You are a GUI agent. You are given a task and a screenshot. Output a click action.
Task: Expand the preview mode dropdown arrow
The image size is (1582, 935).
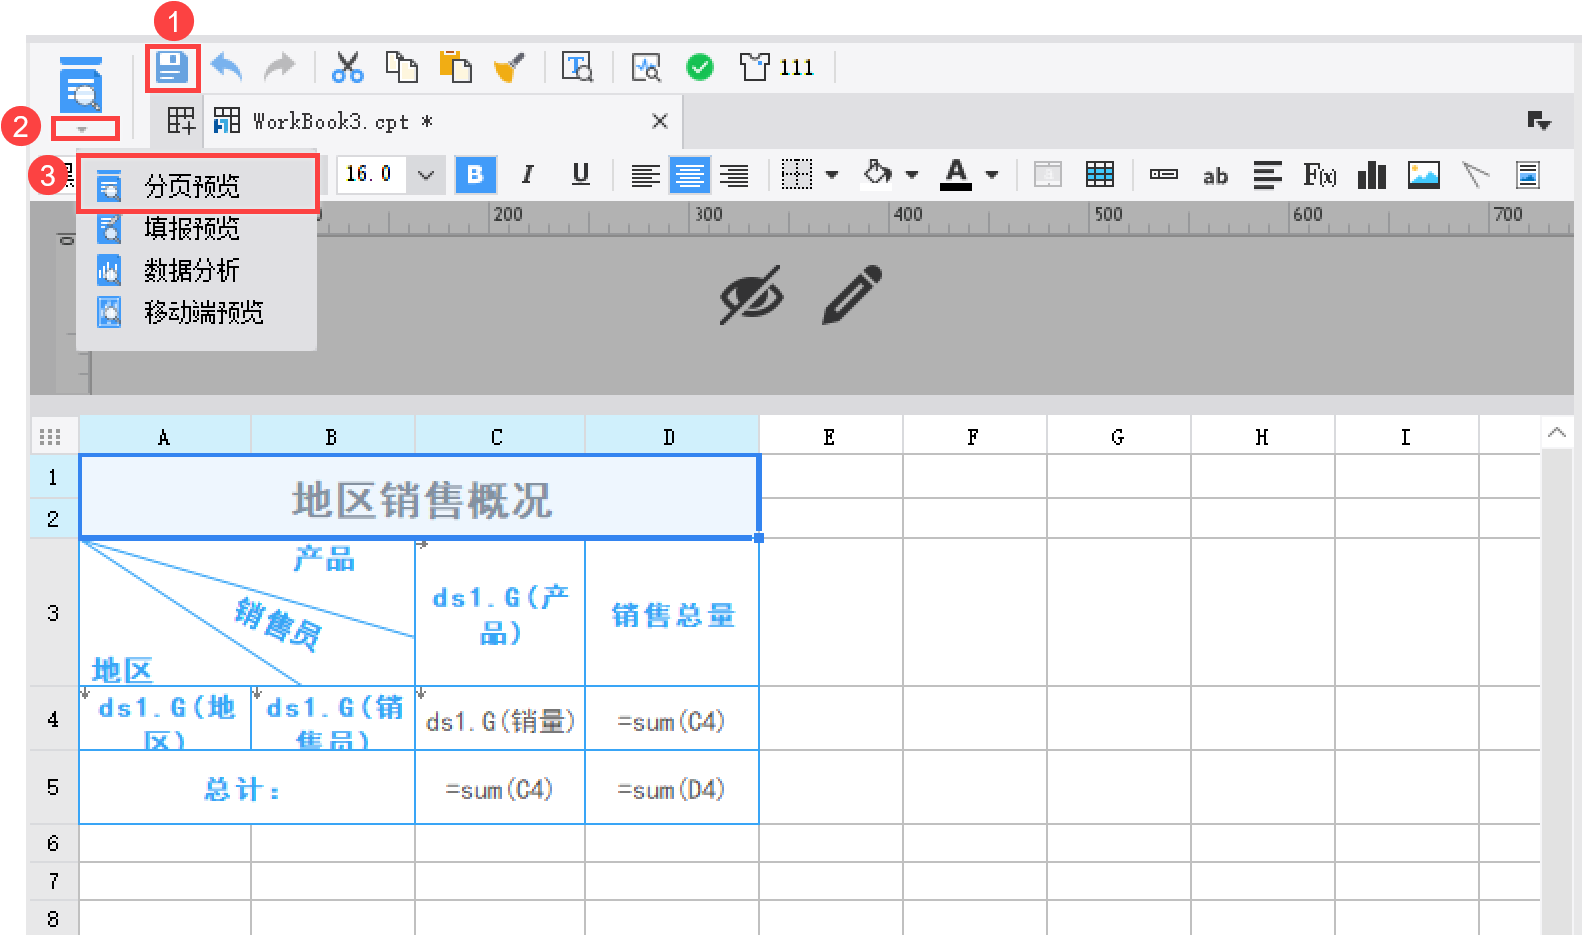point(83,129)
